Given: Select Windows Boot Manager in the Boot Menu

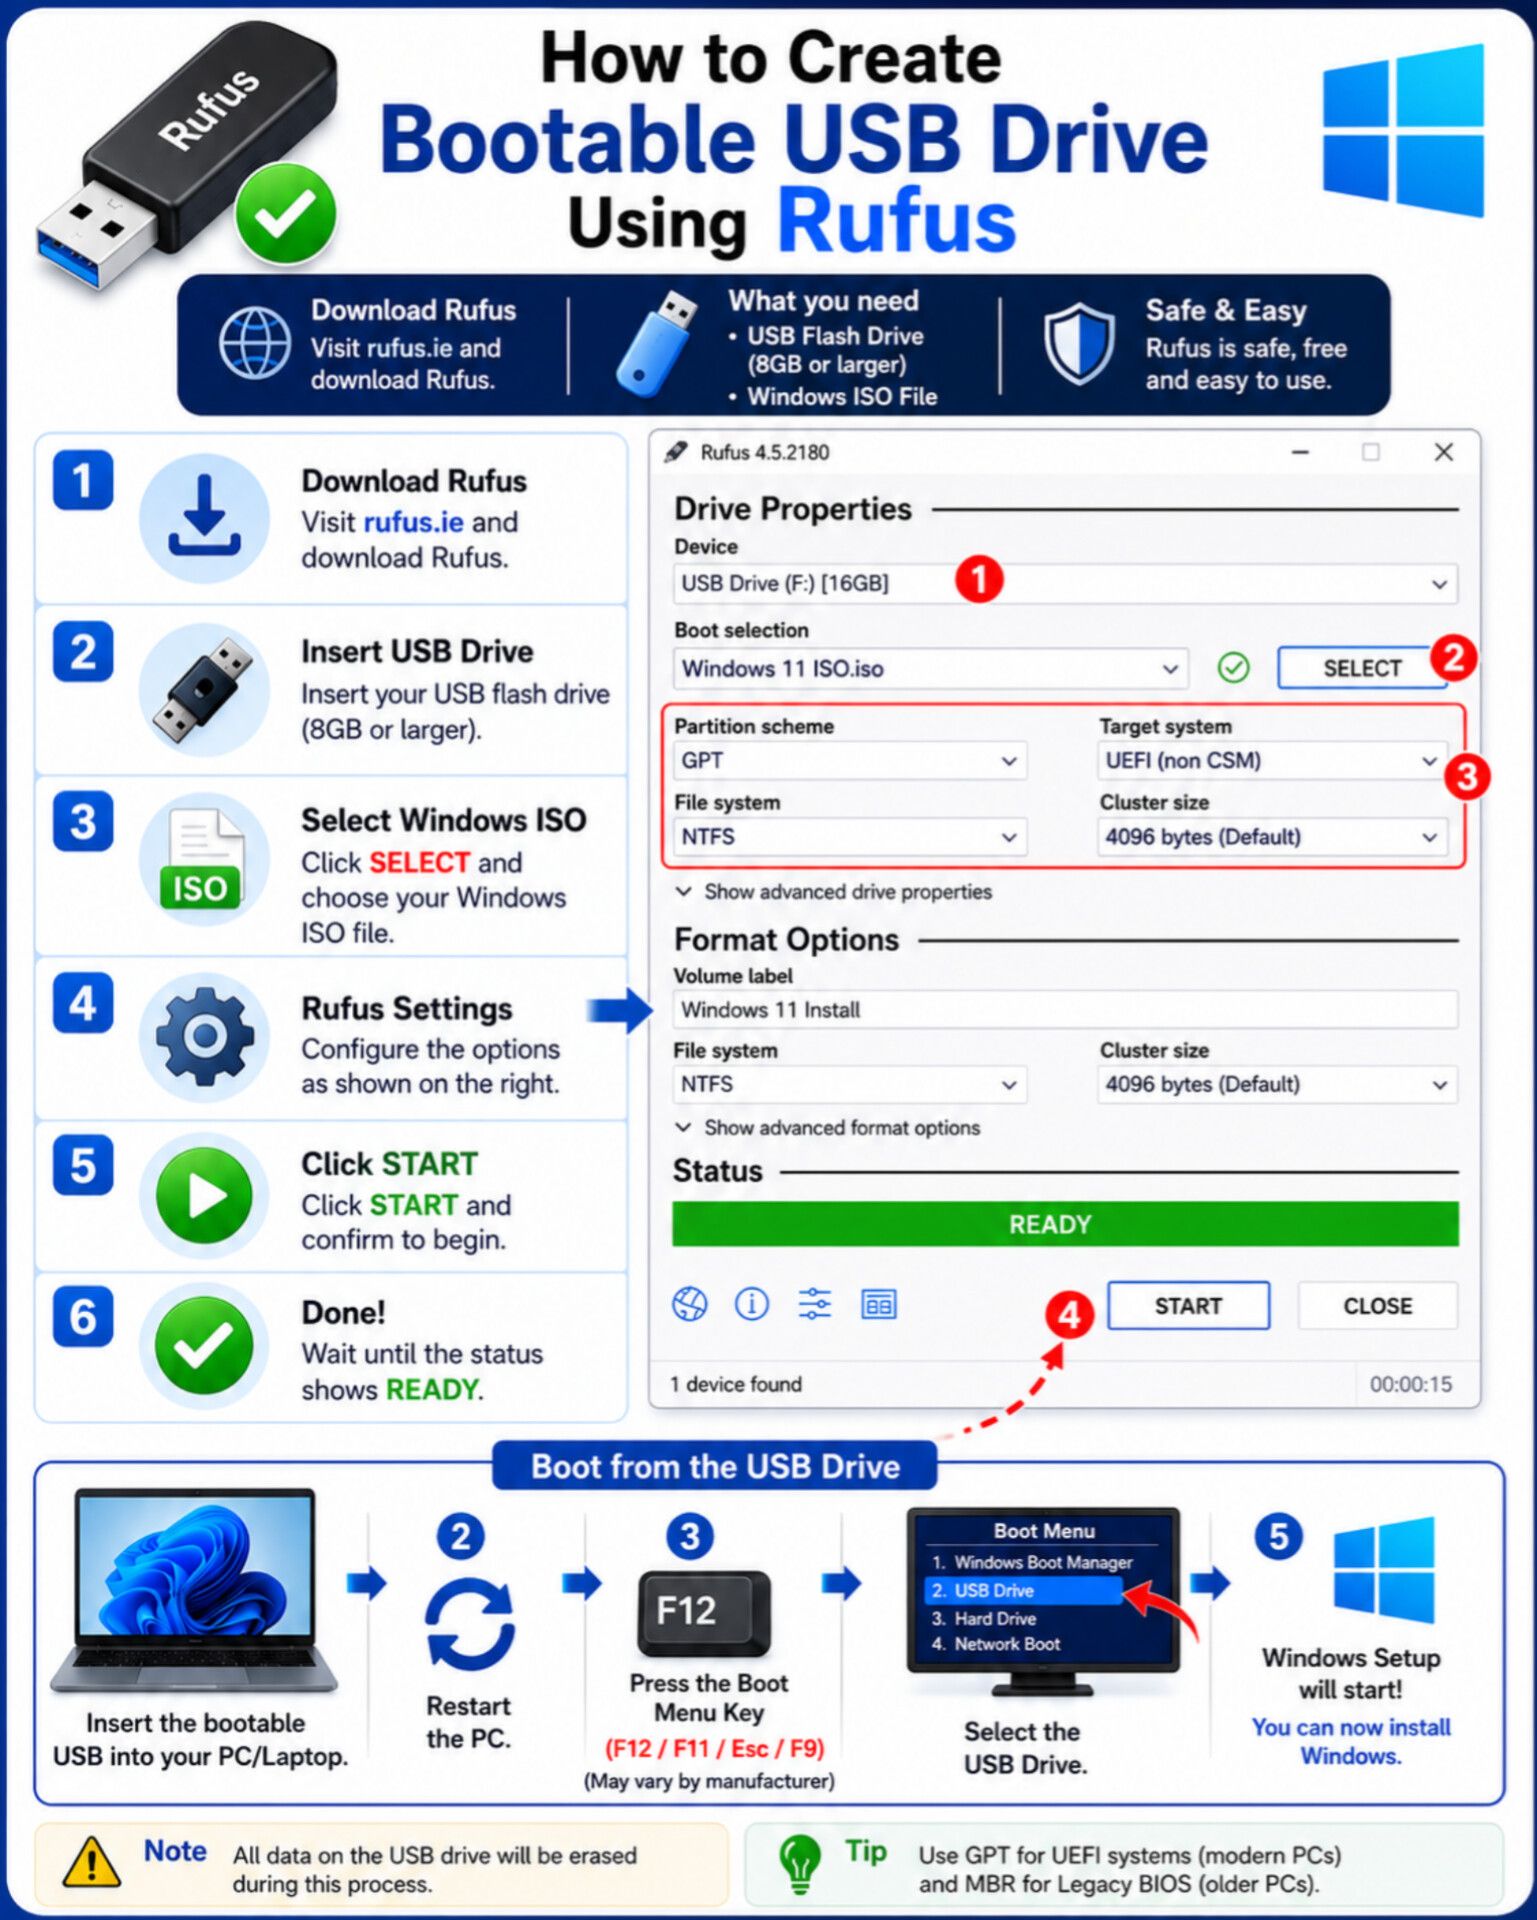Looking at the screenshot, I should coord(1032,1562).
